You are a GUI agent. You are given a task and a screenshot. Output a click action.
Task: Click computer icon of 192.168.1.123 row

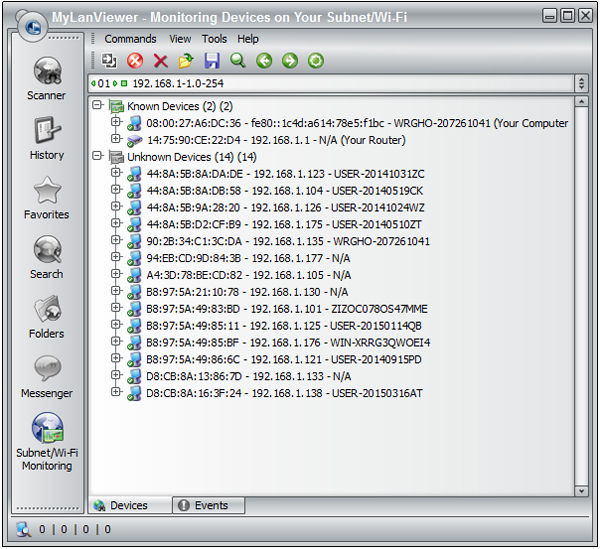point(134,174)
